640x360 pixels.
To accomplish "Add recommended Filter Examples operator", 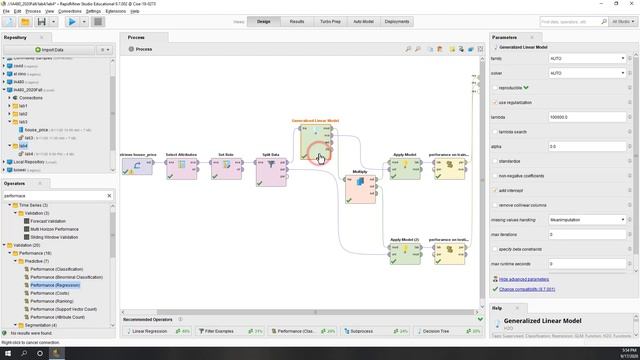I will (x=230, y=331).
